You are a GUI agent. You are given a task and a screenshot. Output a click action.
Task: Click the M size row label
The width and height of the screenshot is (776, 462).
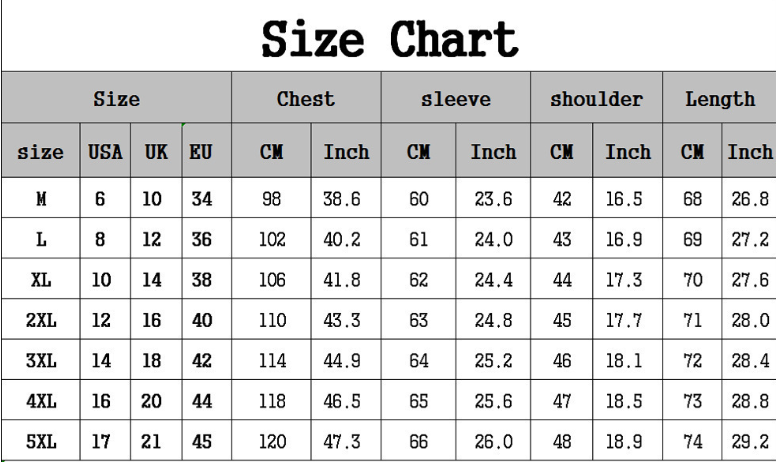pos(42,200)
